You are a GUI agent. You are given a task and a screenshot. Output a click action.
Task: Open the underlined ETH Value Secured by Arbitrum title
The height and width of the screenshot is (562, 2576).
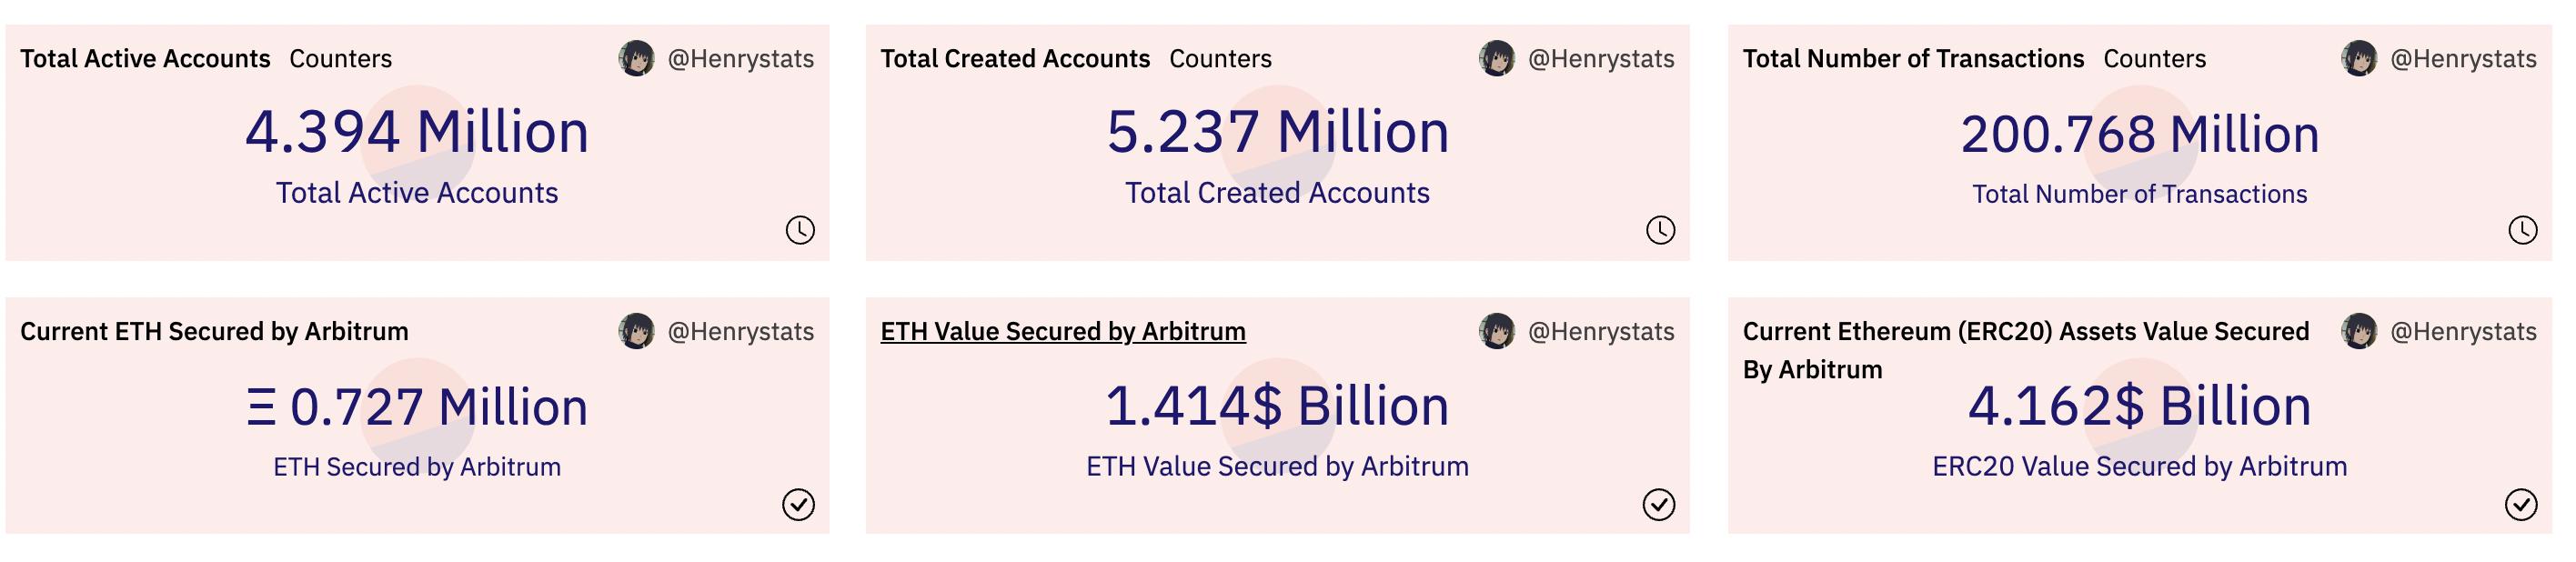(x=1064, y=332)
